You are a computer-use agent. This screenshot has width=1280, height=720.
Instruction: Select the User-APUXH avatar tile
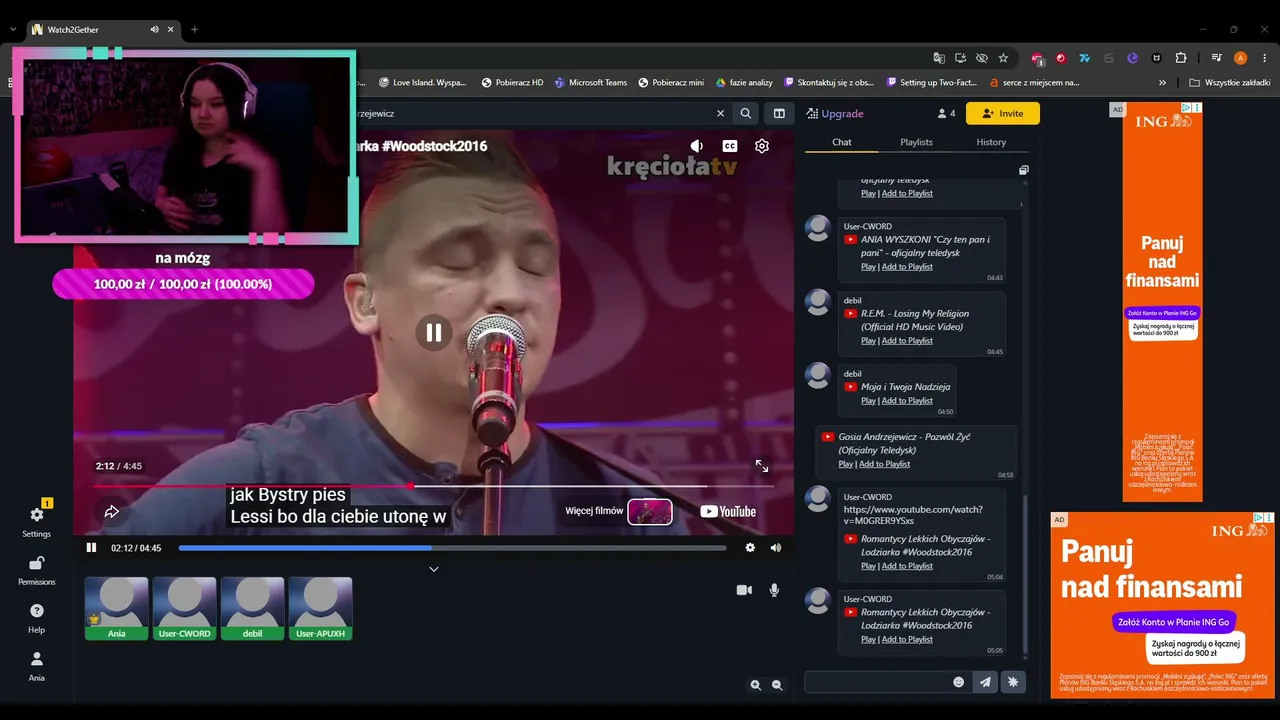coord(321,608)
